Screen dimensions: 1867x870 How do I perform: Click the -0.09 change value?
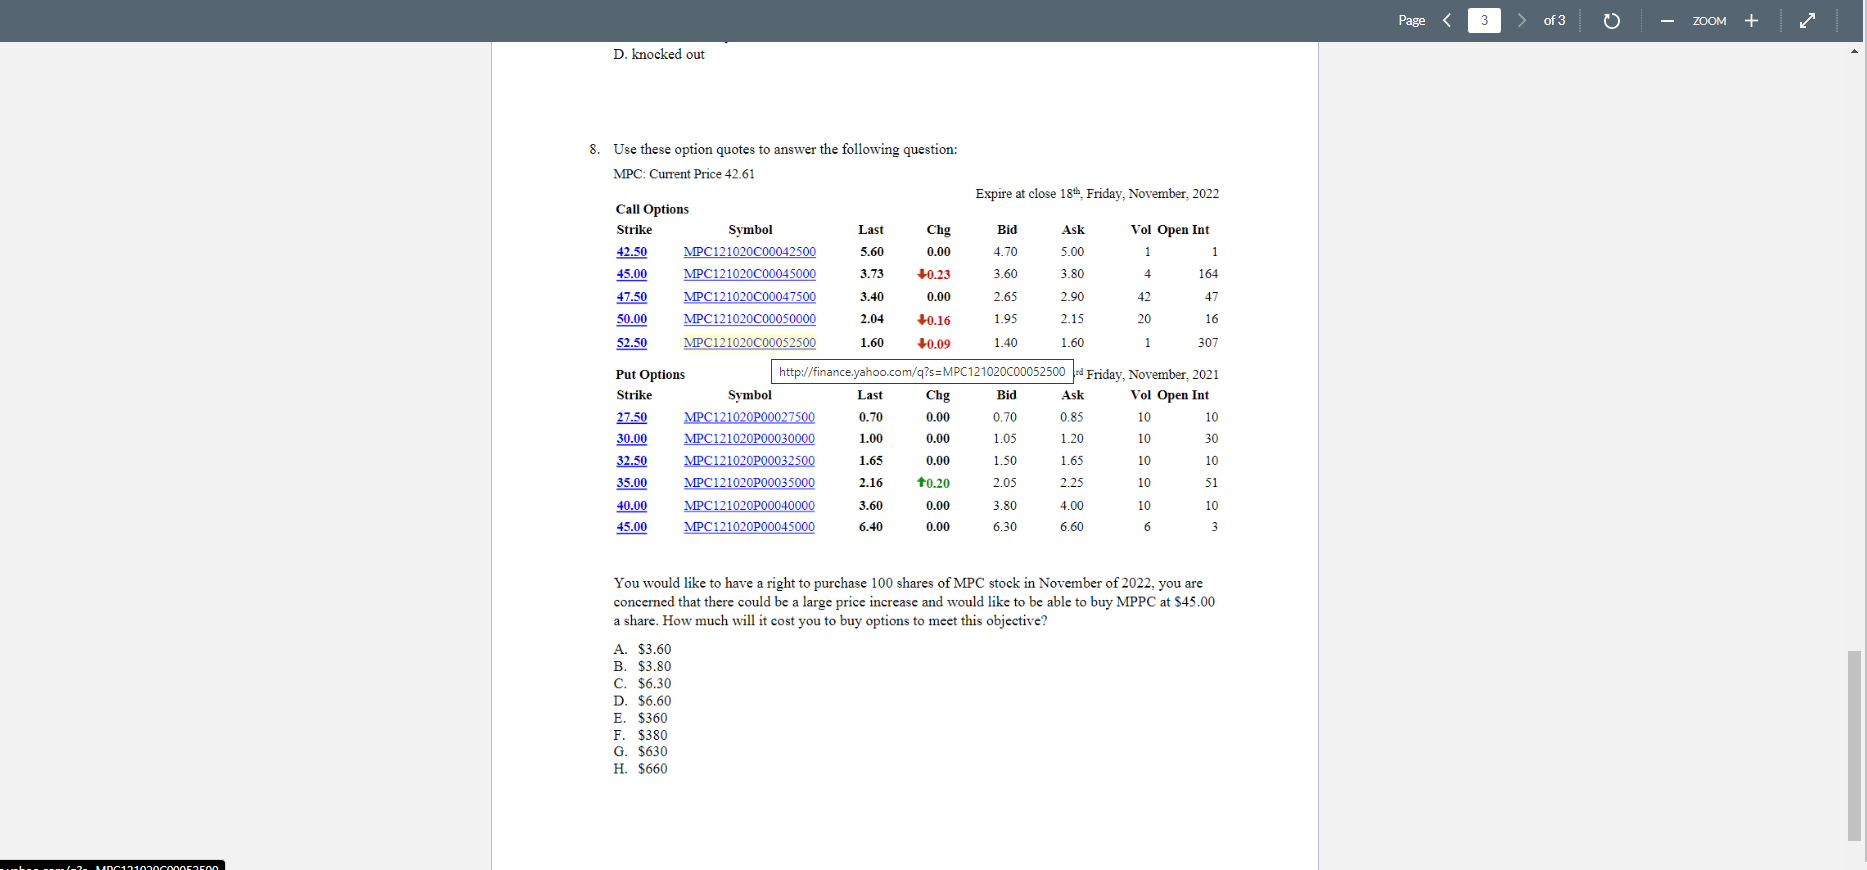tap(934, 344)
